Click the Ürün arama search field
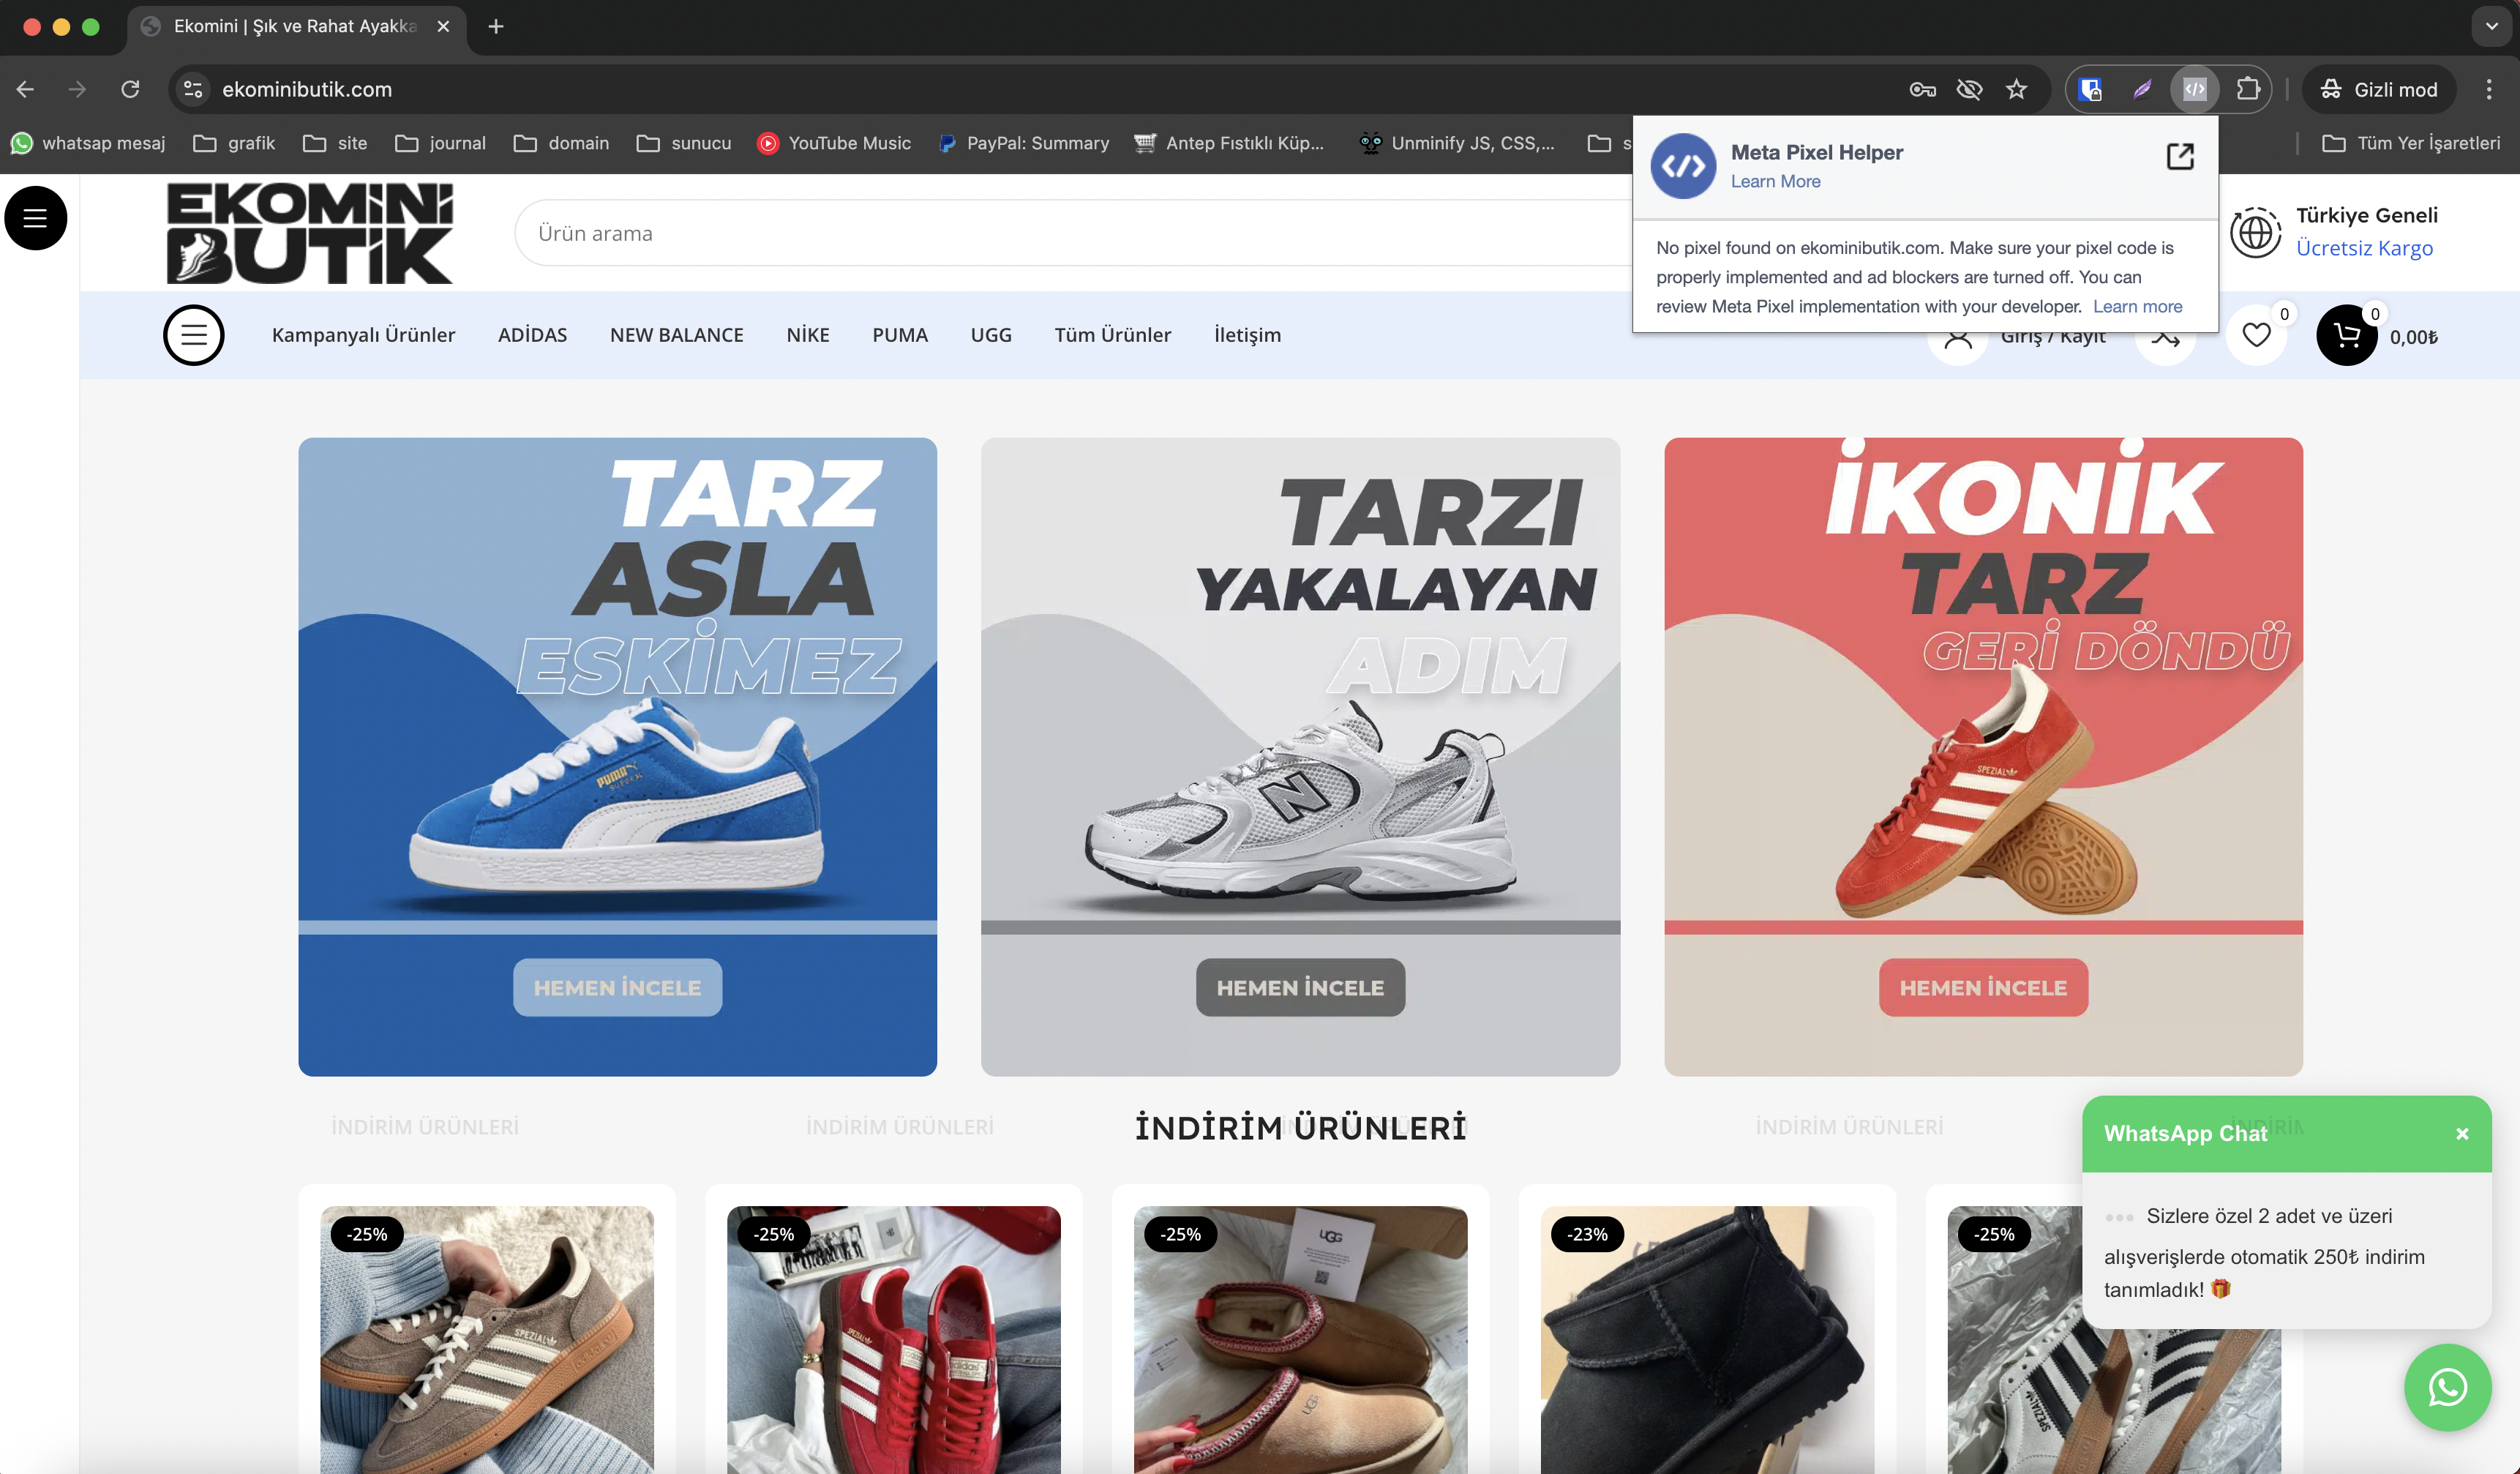Screen dimensions: 2520x1474 pyautogui.click(x=1074, y=233)
